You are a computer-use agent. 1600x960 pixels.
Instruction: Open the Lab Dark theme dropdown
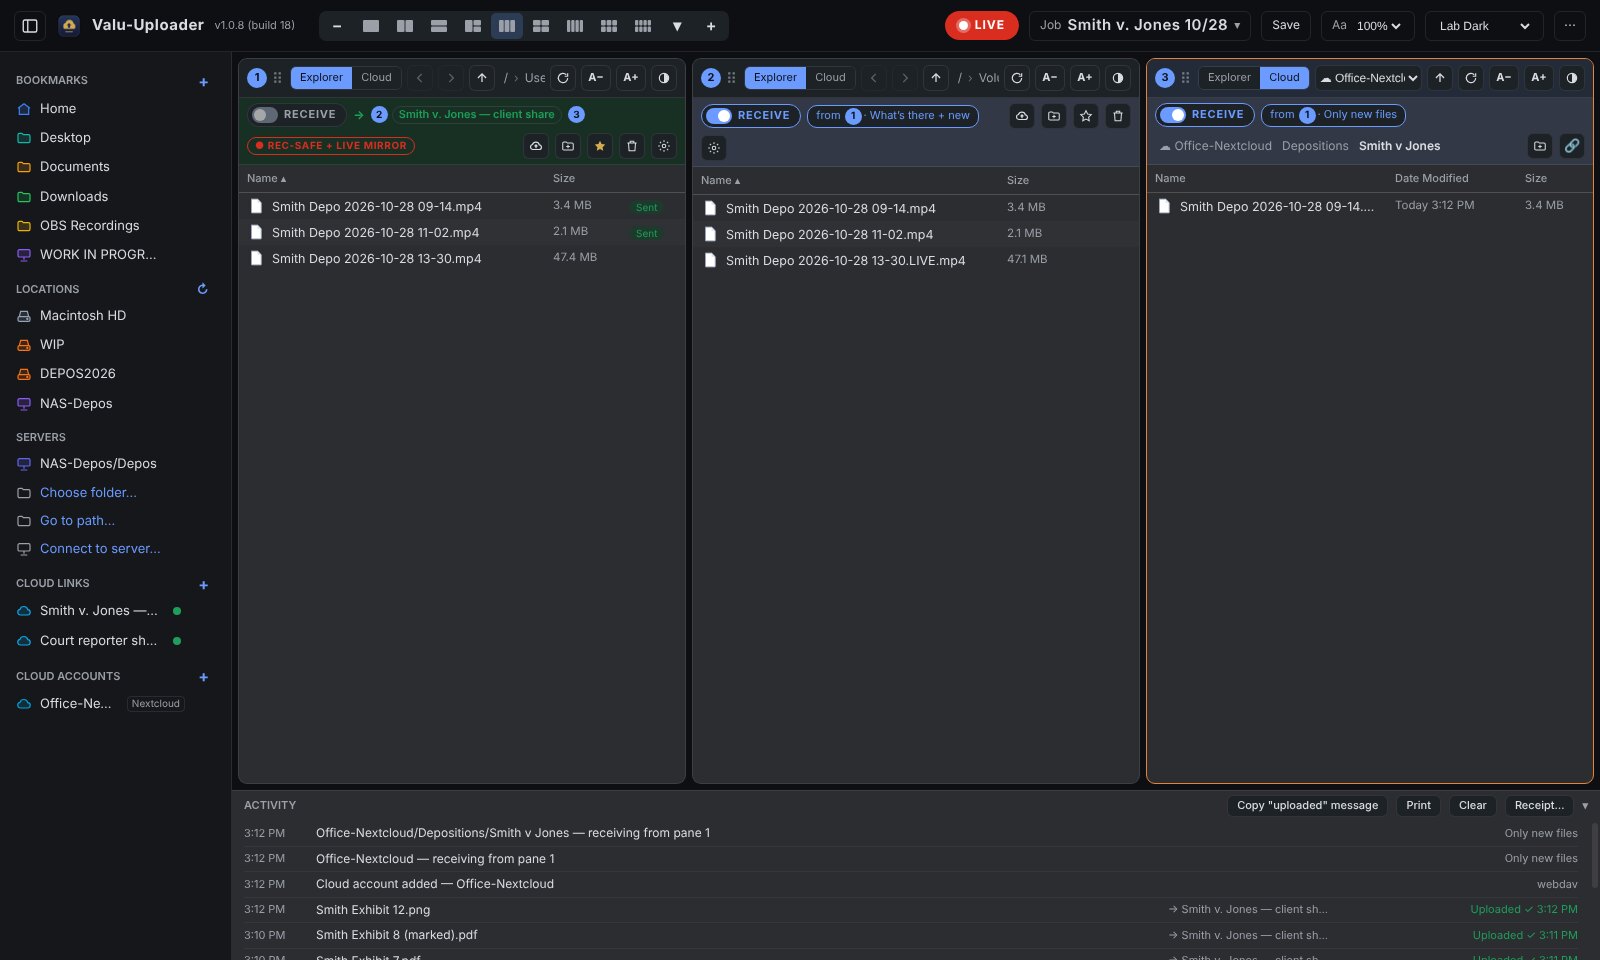[x=1484, y=26]
